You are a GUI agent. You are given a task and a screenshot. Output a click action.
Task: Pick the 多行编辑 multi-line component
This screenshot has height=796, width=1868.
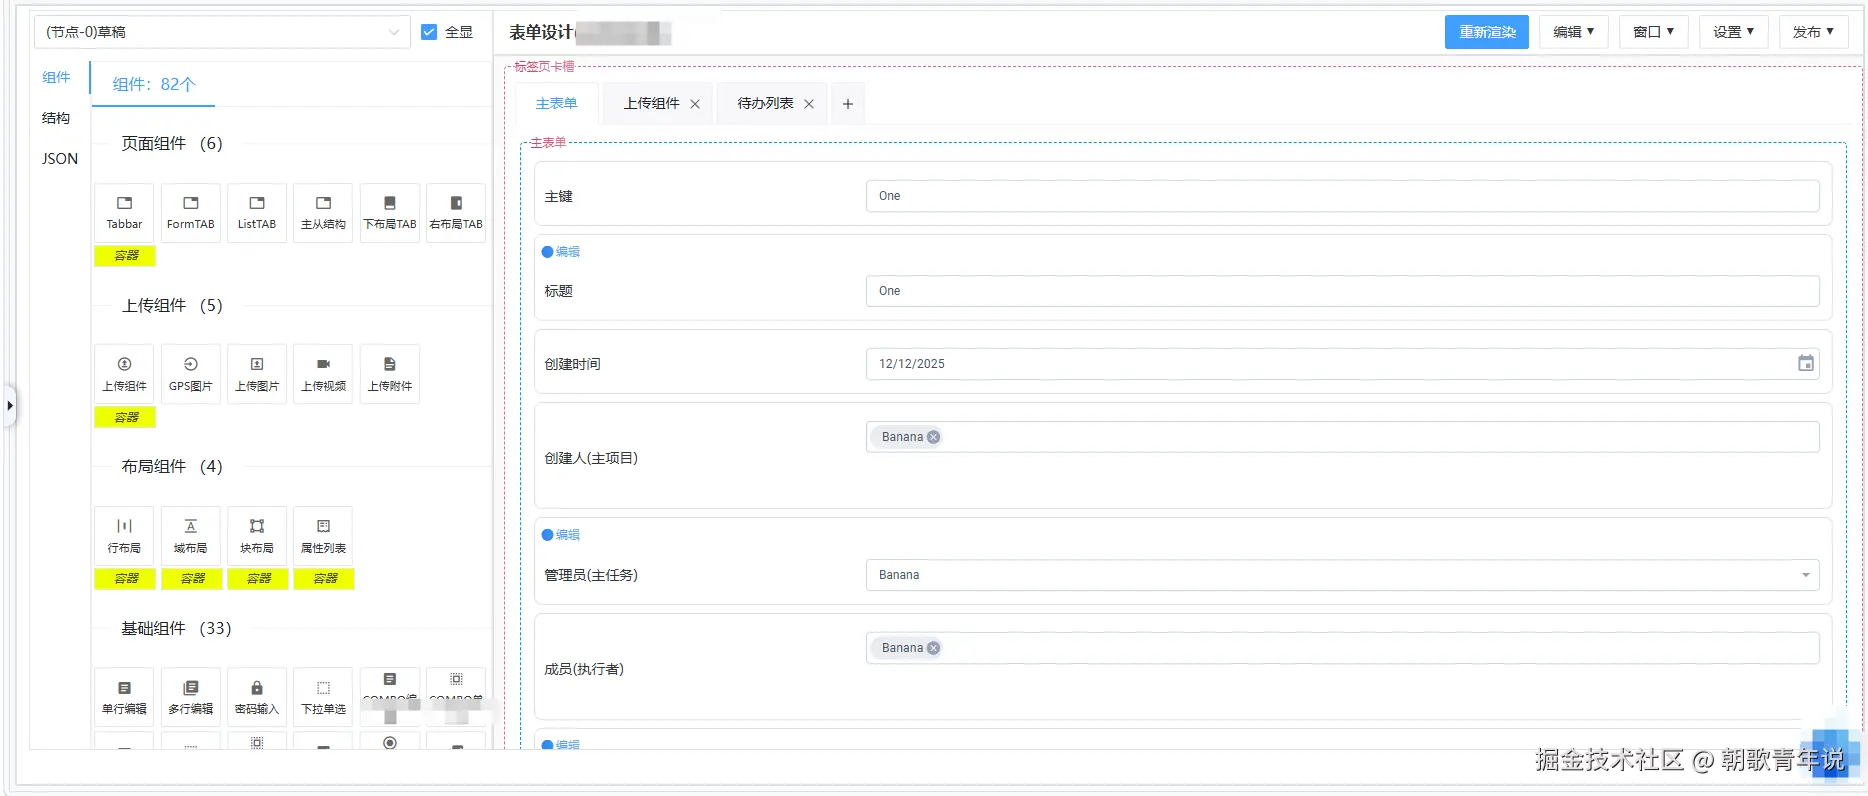click(x=190, y=697)
